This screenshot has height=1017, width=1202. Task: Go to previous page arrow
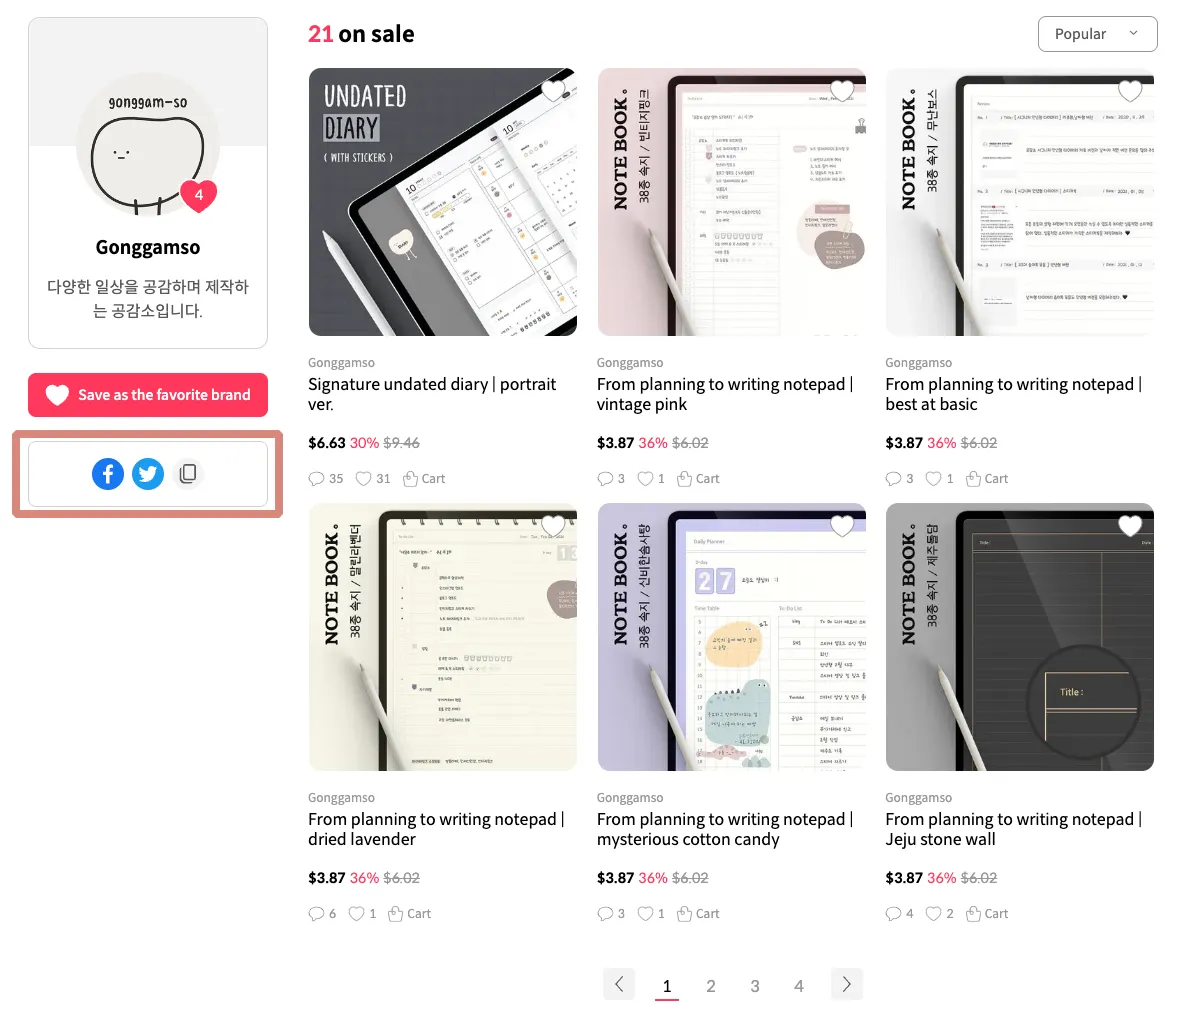coord(619,984)
